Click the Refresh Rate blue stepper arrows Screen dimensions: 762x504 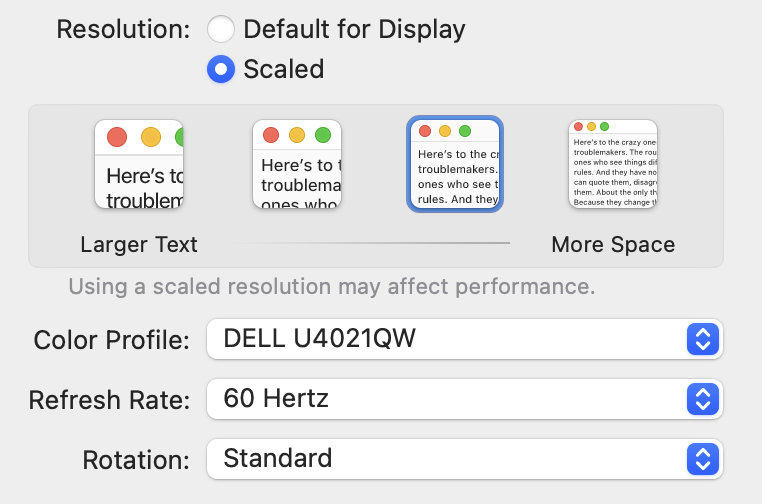point(703,400)
